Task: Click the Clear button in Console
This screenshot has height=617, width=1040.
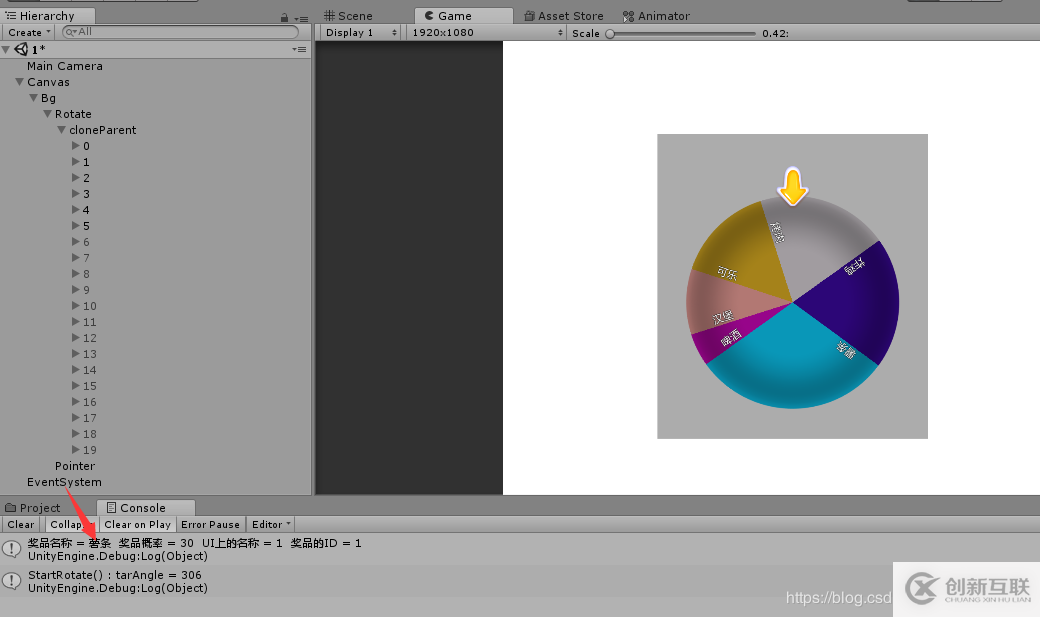Action: pos(21,524)
